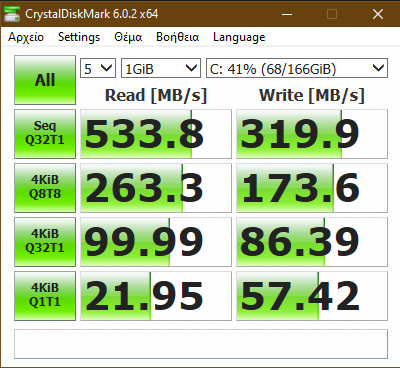400x368 pixels.
Task: Minimize the CrystalDiskMark window
Action: (287, 14)
